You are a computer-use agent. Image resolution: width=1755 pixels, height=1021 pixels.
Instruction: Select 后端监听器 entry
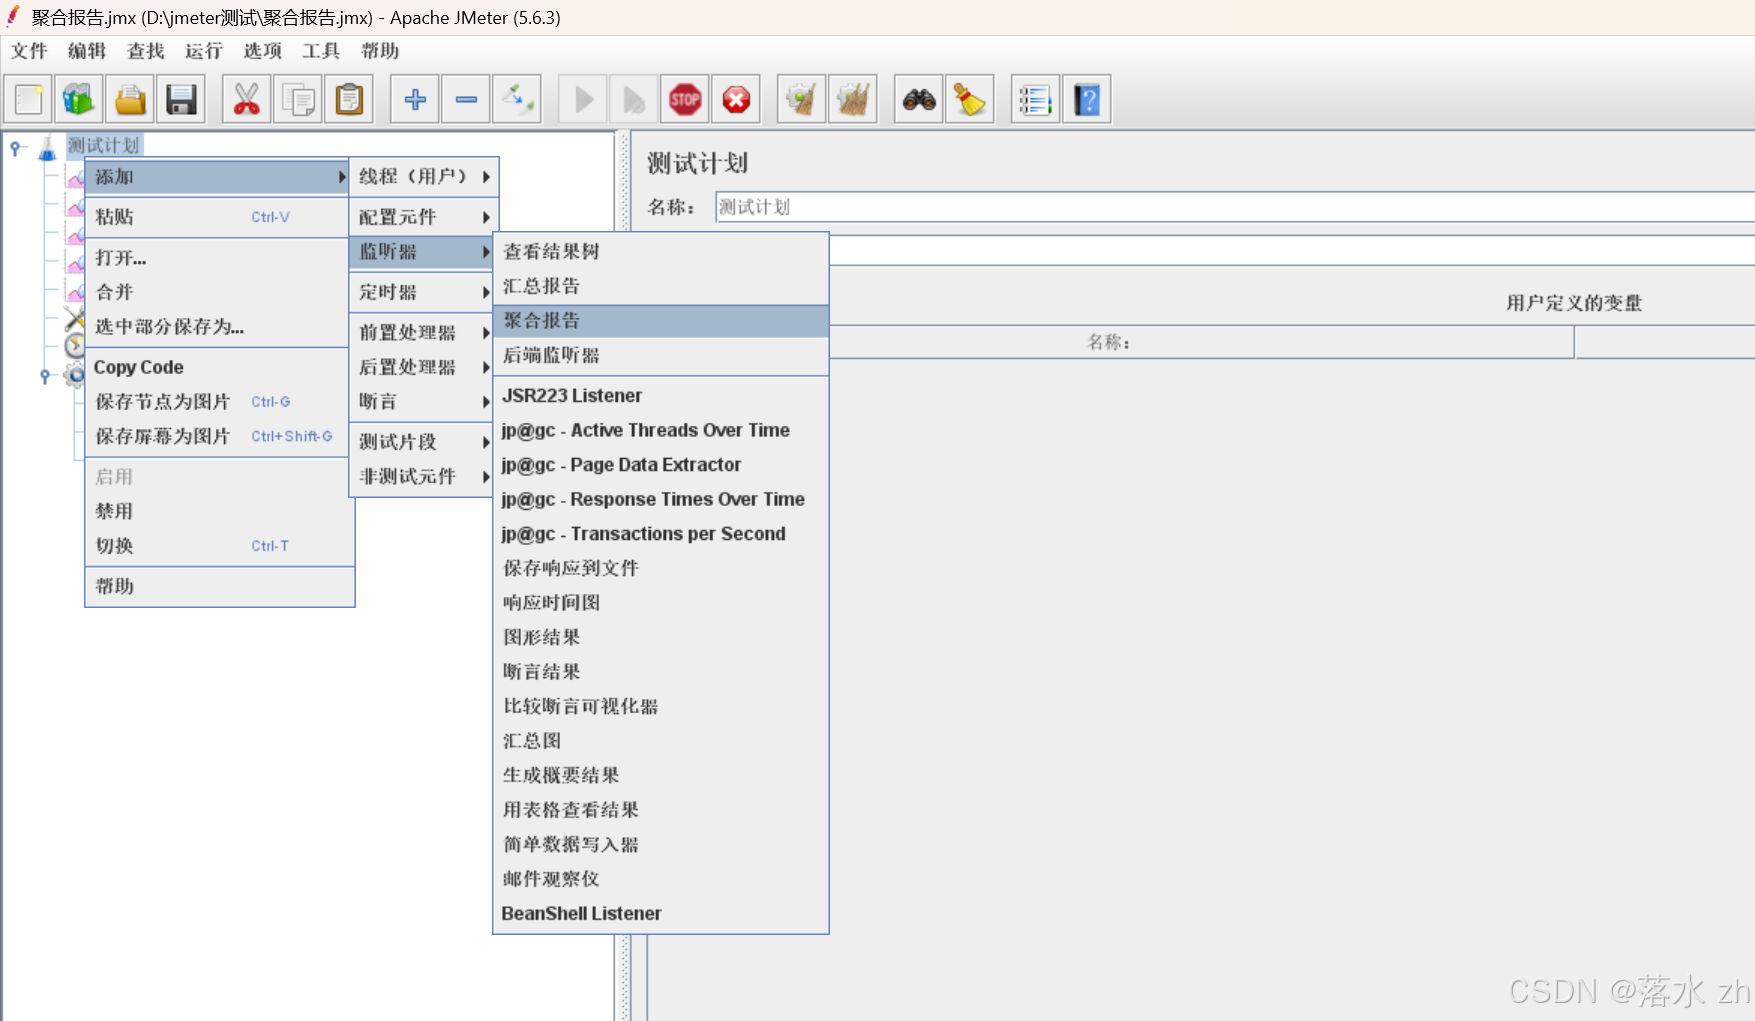click(x=661, y=355)
